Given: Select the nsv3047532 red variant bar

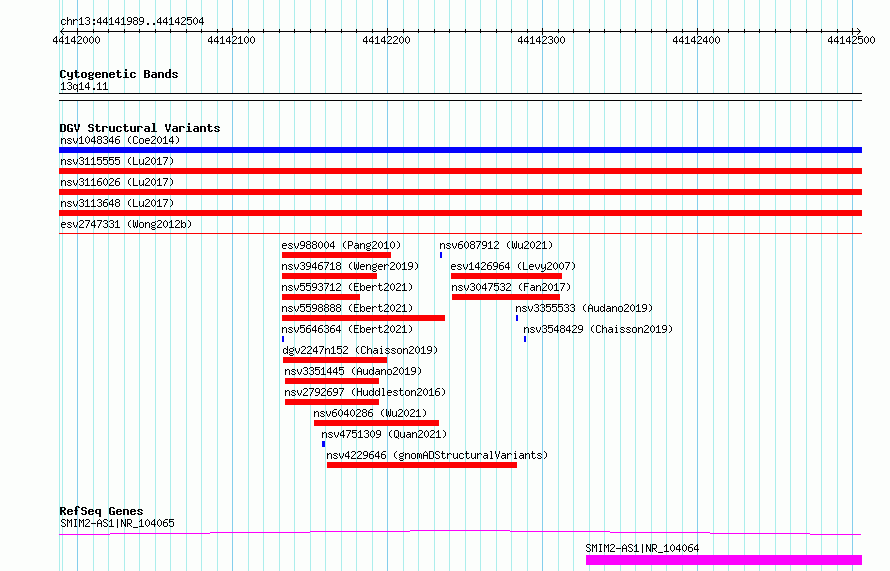Looking at the screenshot, I should point(506,297).
